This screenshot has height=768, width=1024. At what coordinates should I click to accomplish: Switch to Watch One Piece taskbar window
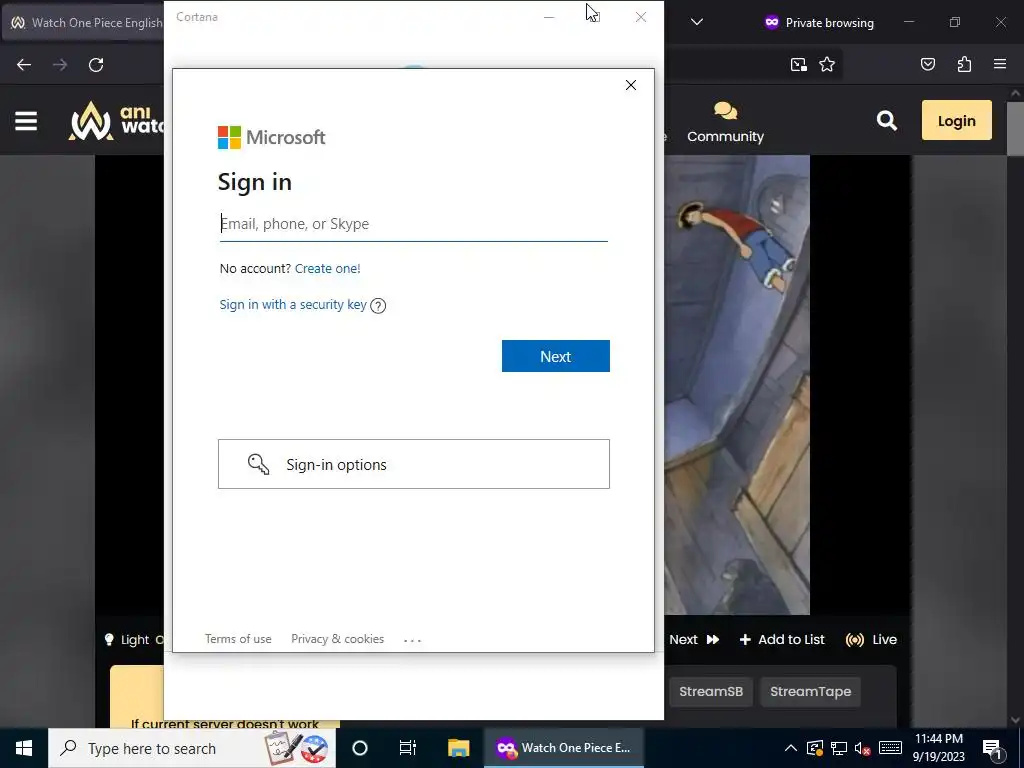click(x=564, y=748)
